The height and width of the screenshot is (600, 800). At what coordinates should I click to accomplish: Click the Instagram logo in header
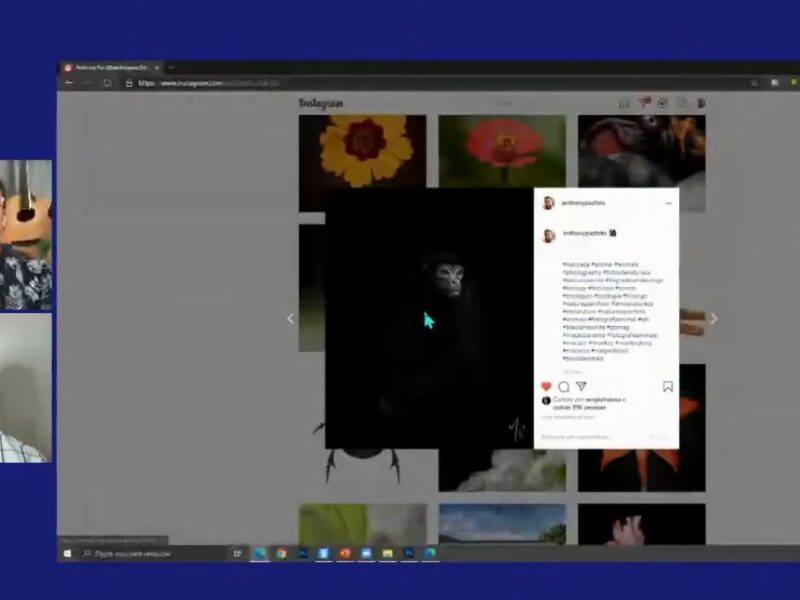coord(321,103)
